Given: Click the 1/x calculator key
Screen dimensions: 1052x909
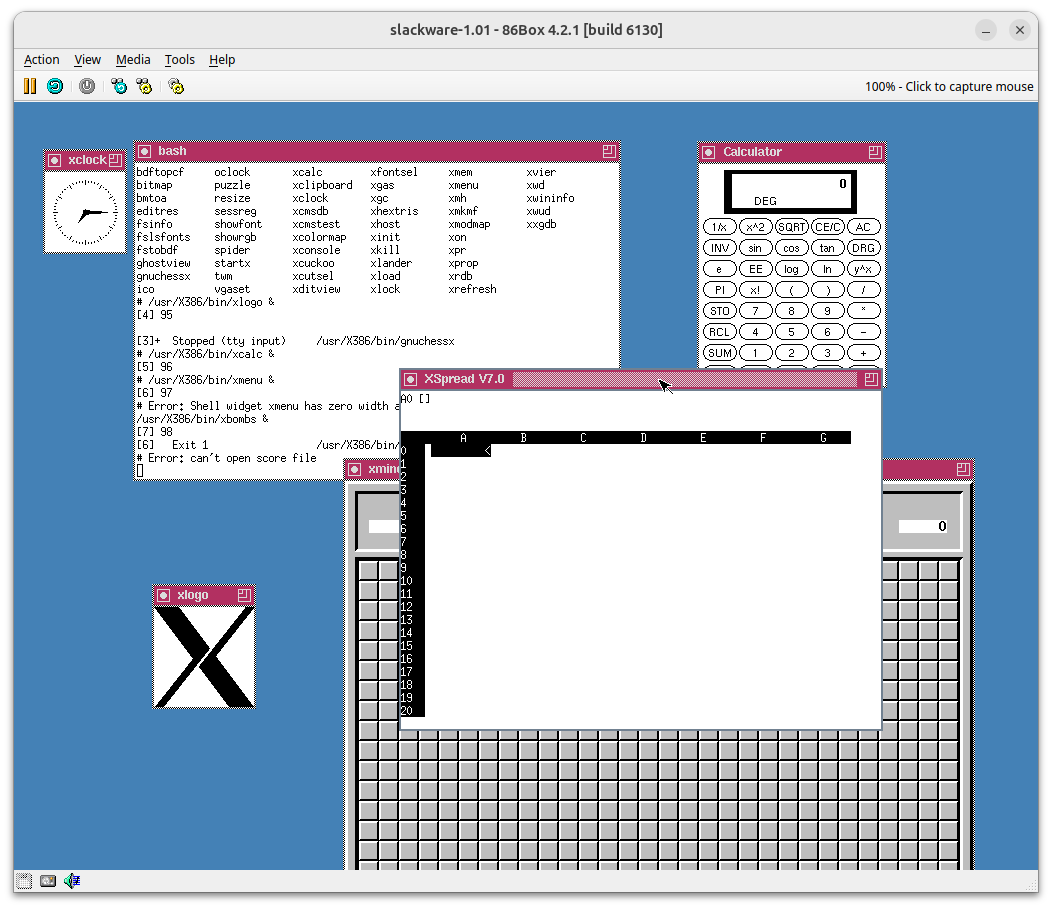Looking at the screenshot, I should click(x=719, y=227).
